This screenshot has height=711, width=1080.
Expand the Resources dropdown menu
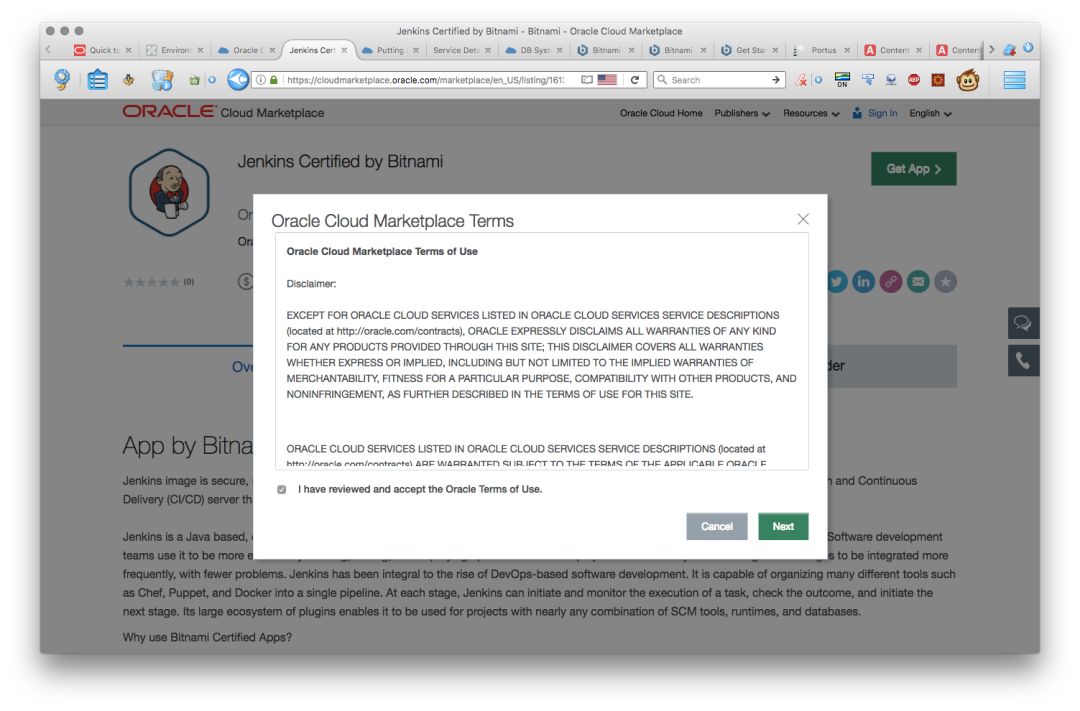811,113
